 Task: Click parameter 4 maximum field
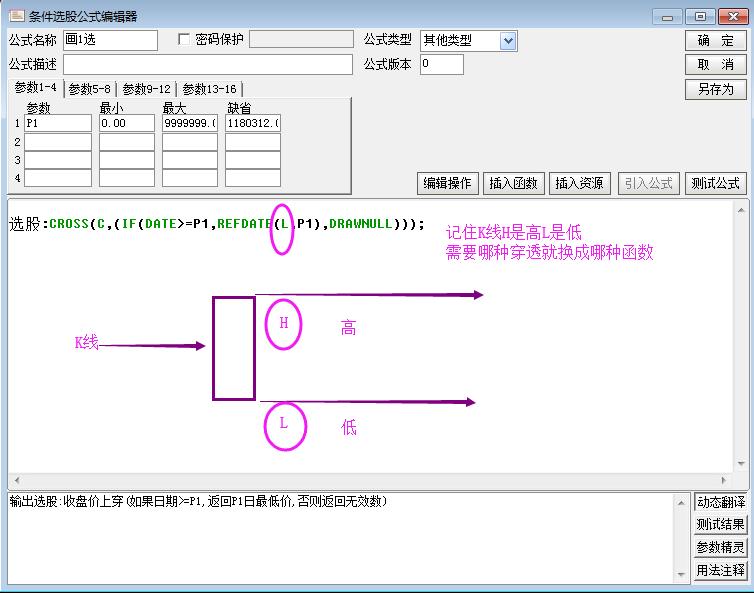pos(190,178)
